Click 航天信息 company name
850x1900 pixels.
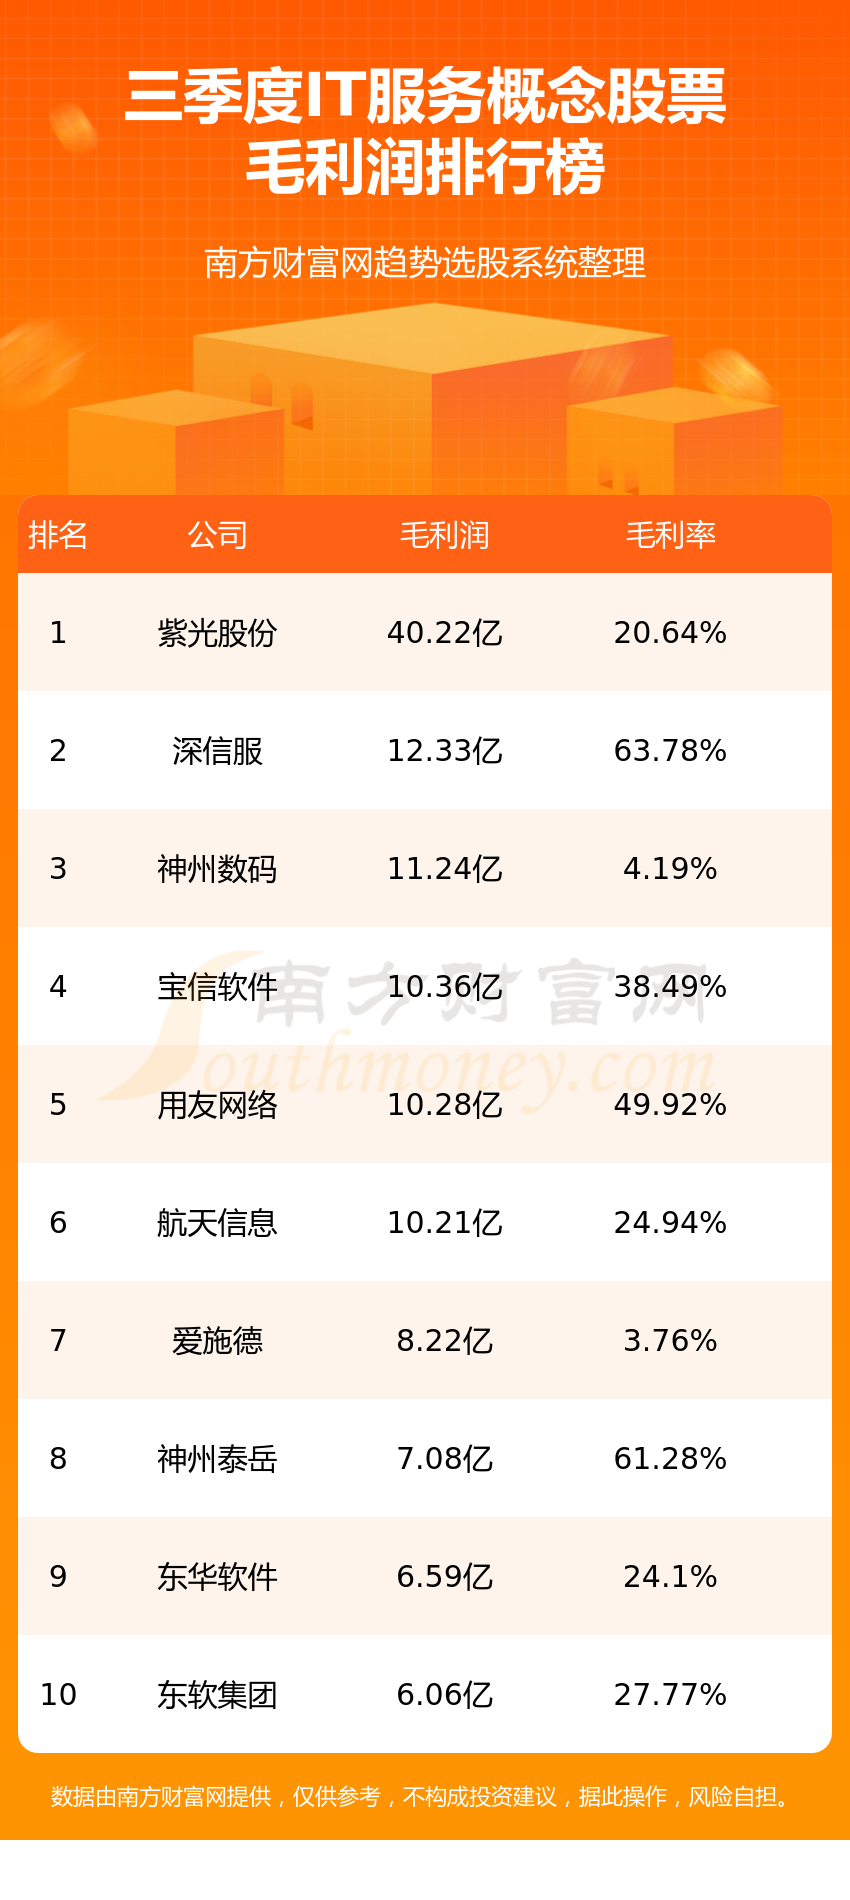pyautogui.click(x=217, y=1223)
